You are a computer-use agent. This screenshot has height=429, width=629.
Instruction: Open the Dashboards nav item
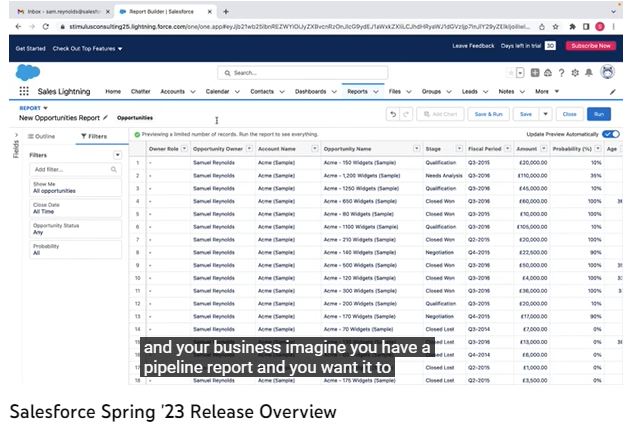click(310, 91)
